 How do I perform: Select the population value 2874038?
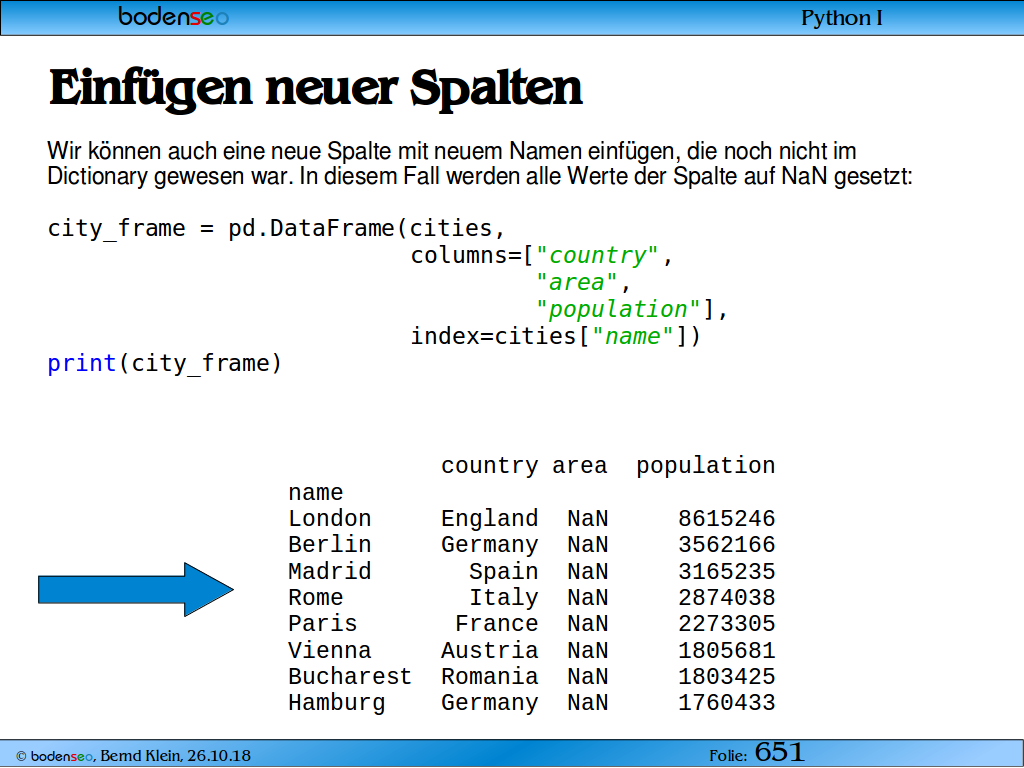click(727, 598)
